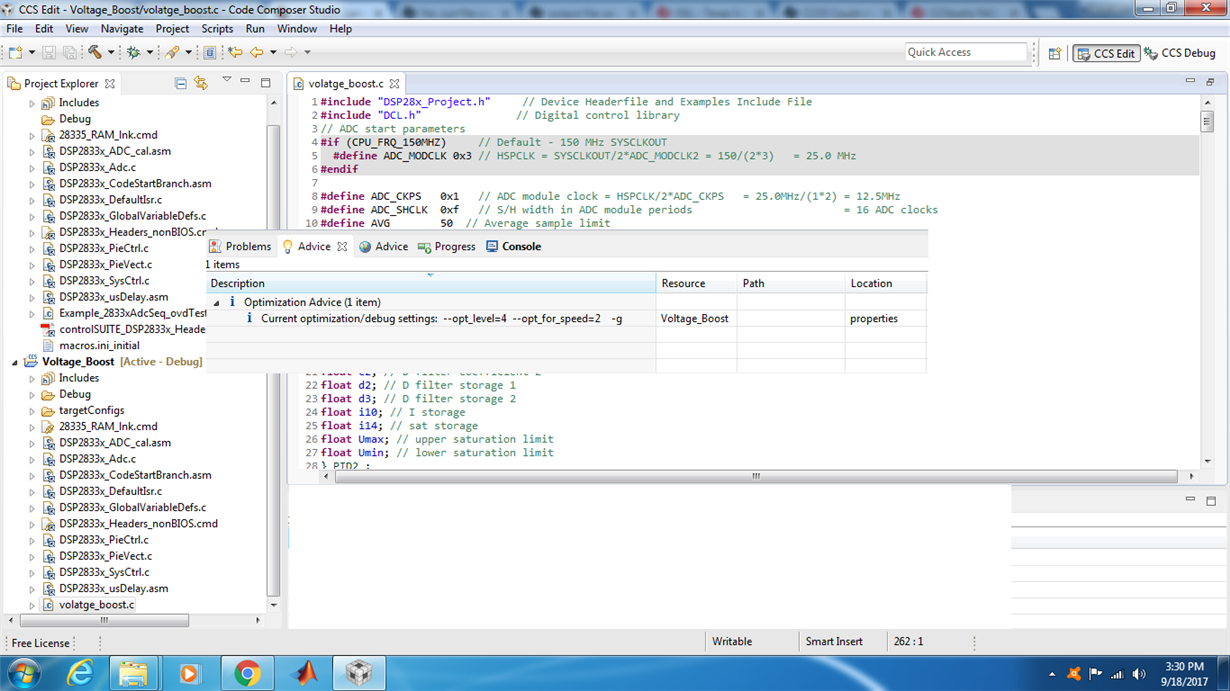Screen dimensions: 1230x691
Task: Open the Navigate menu
Action: pos(122,29)
